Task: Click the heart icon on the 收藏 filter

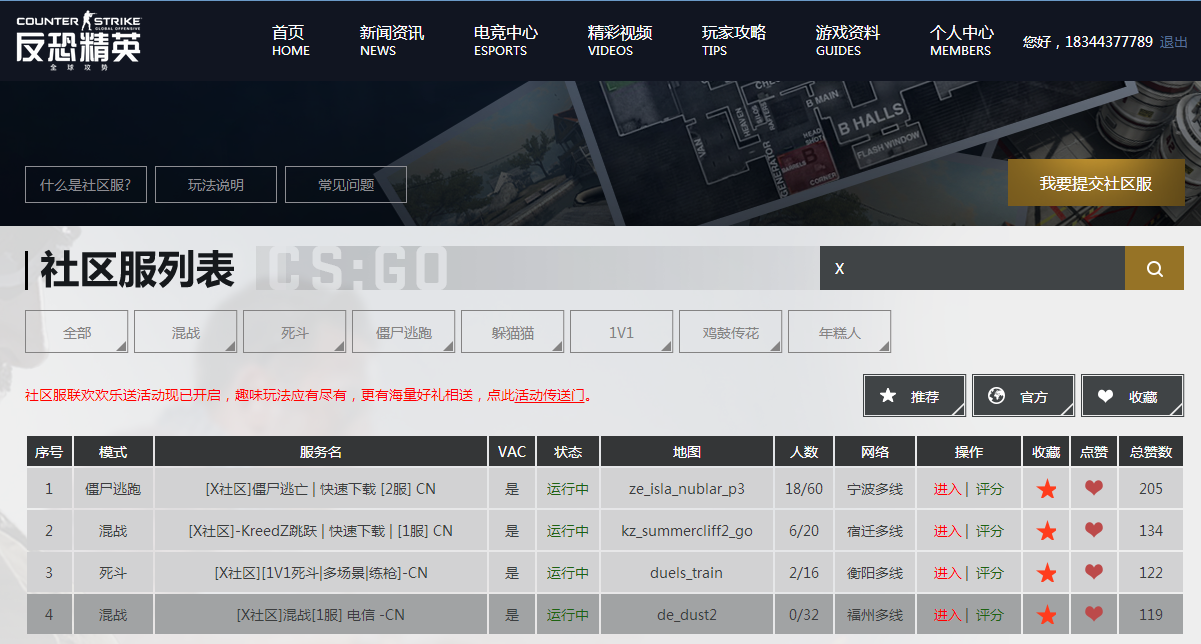Action: click(x=1104, y=395)
